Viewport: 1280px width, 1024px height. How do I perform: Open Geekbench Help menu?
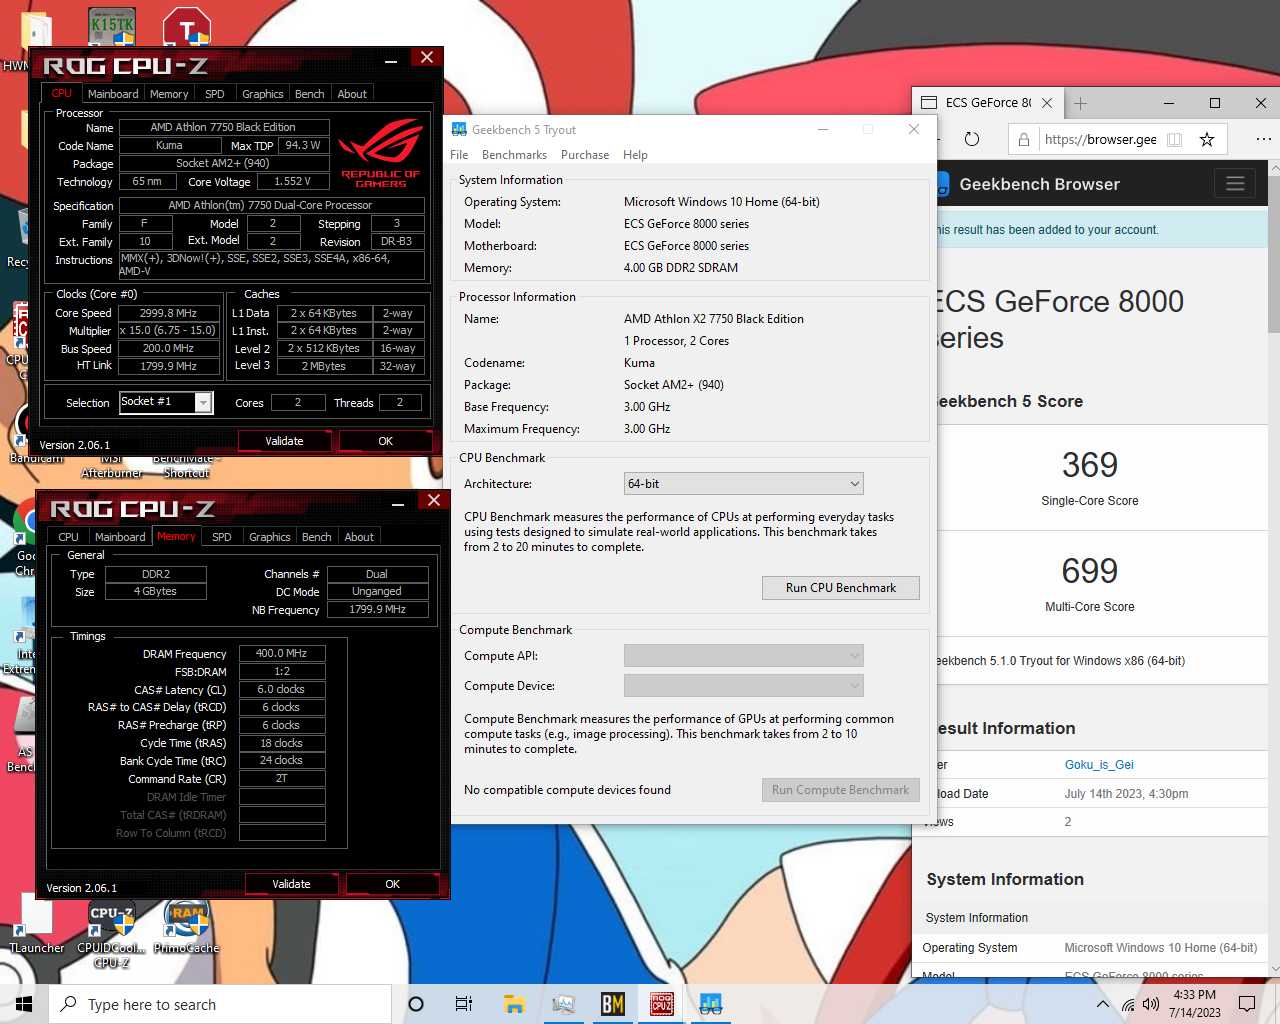point(635,155)
